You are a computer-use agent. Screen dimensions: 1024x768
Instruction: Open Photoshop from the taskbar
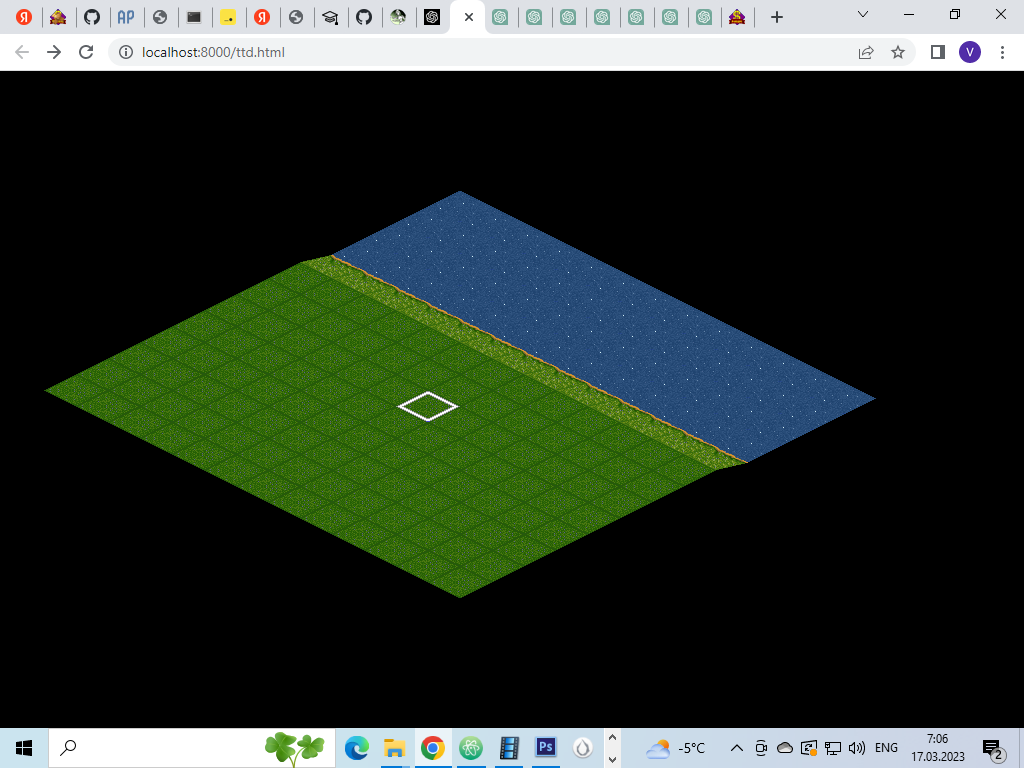pos(546,748)
